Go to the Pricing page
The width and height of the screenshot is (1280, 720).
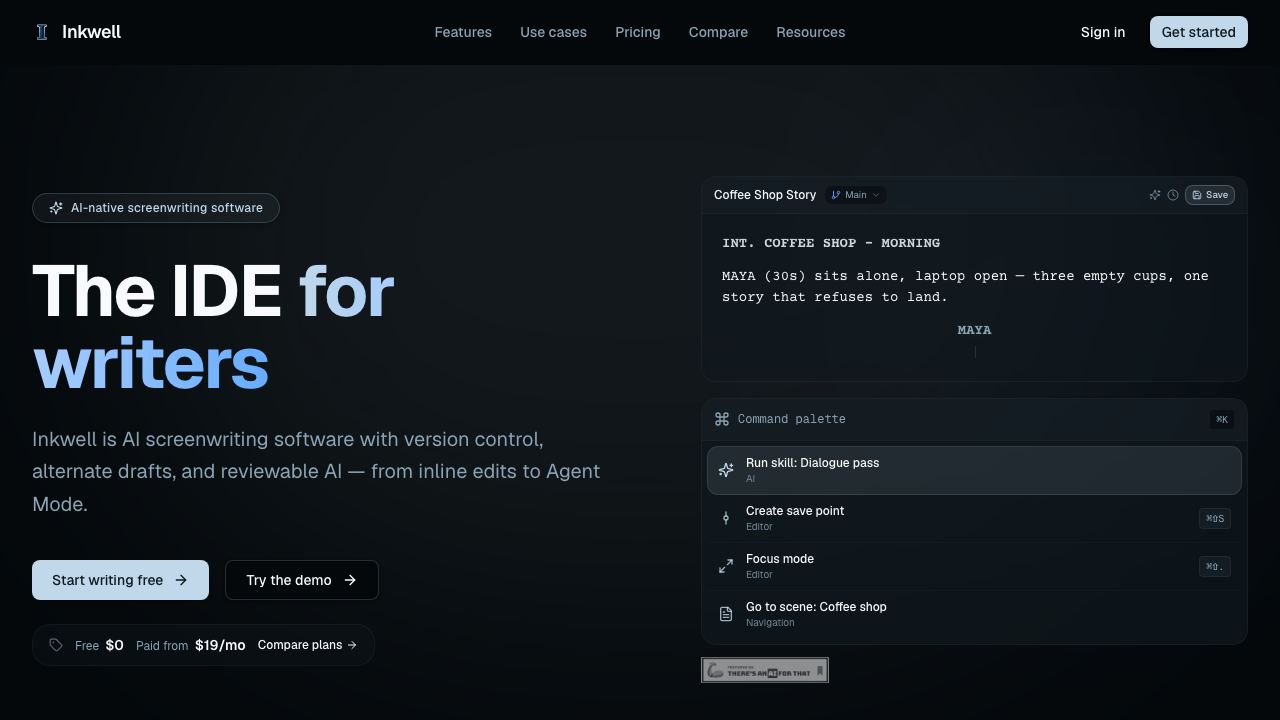[x=638, y=32]
